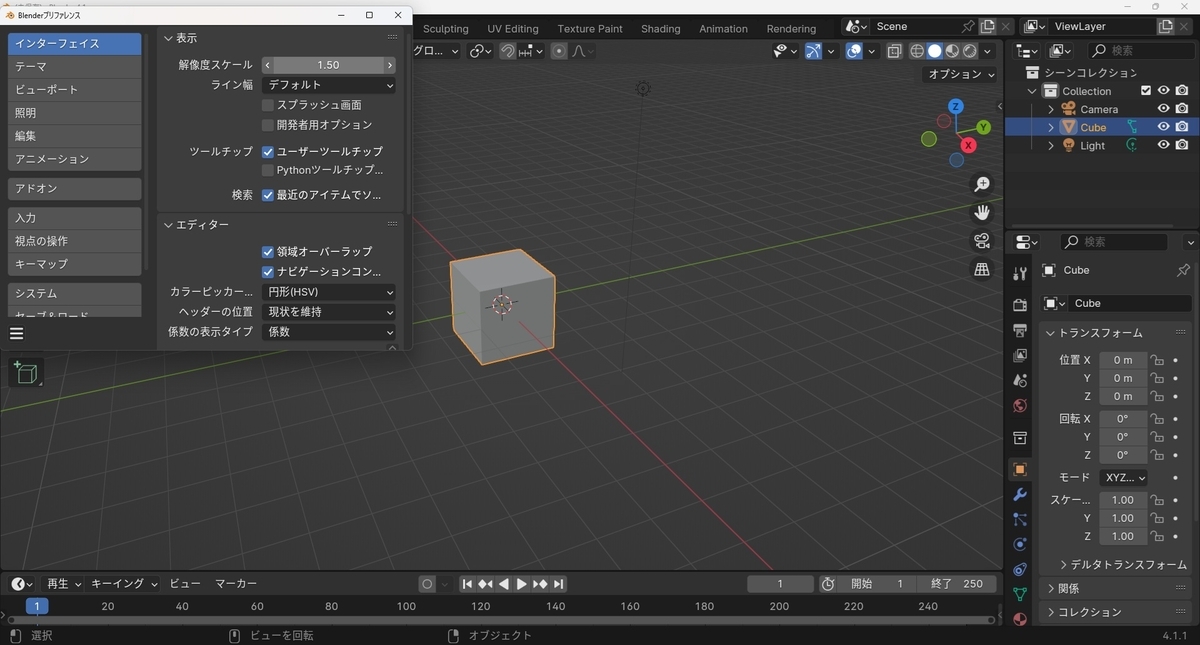The height and width of the screenshot is (645, 1200).
Task: Click the new scene button next to Scene
Action: pos(987,27)
